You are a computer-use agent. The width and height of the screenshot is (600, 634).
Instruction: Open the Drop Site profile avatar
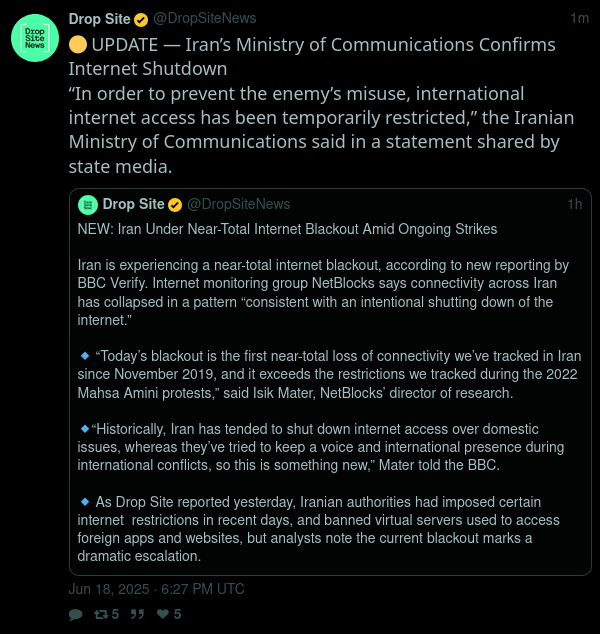tap(35, 38)
